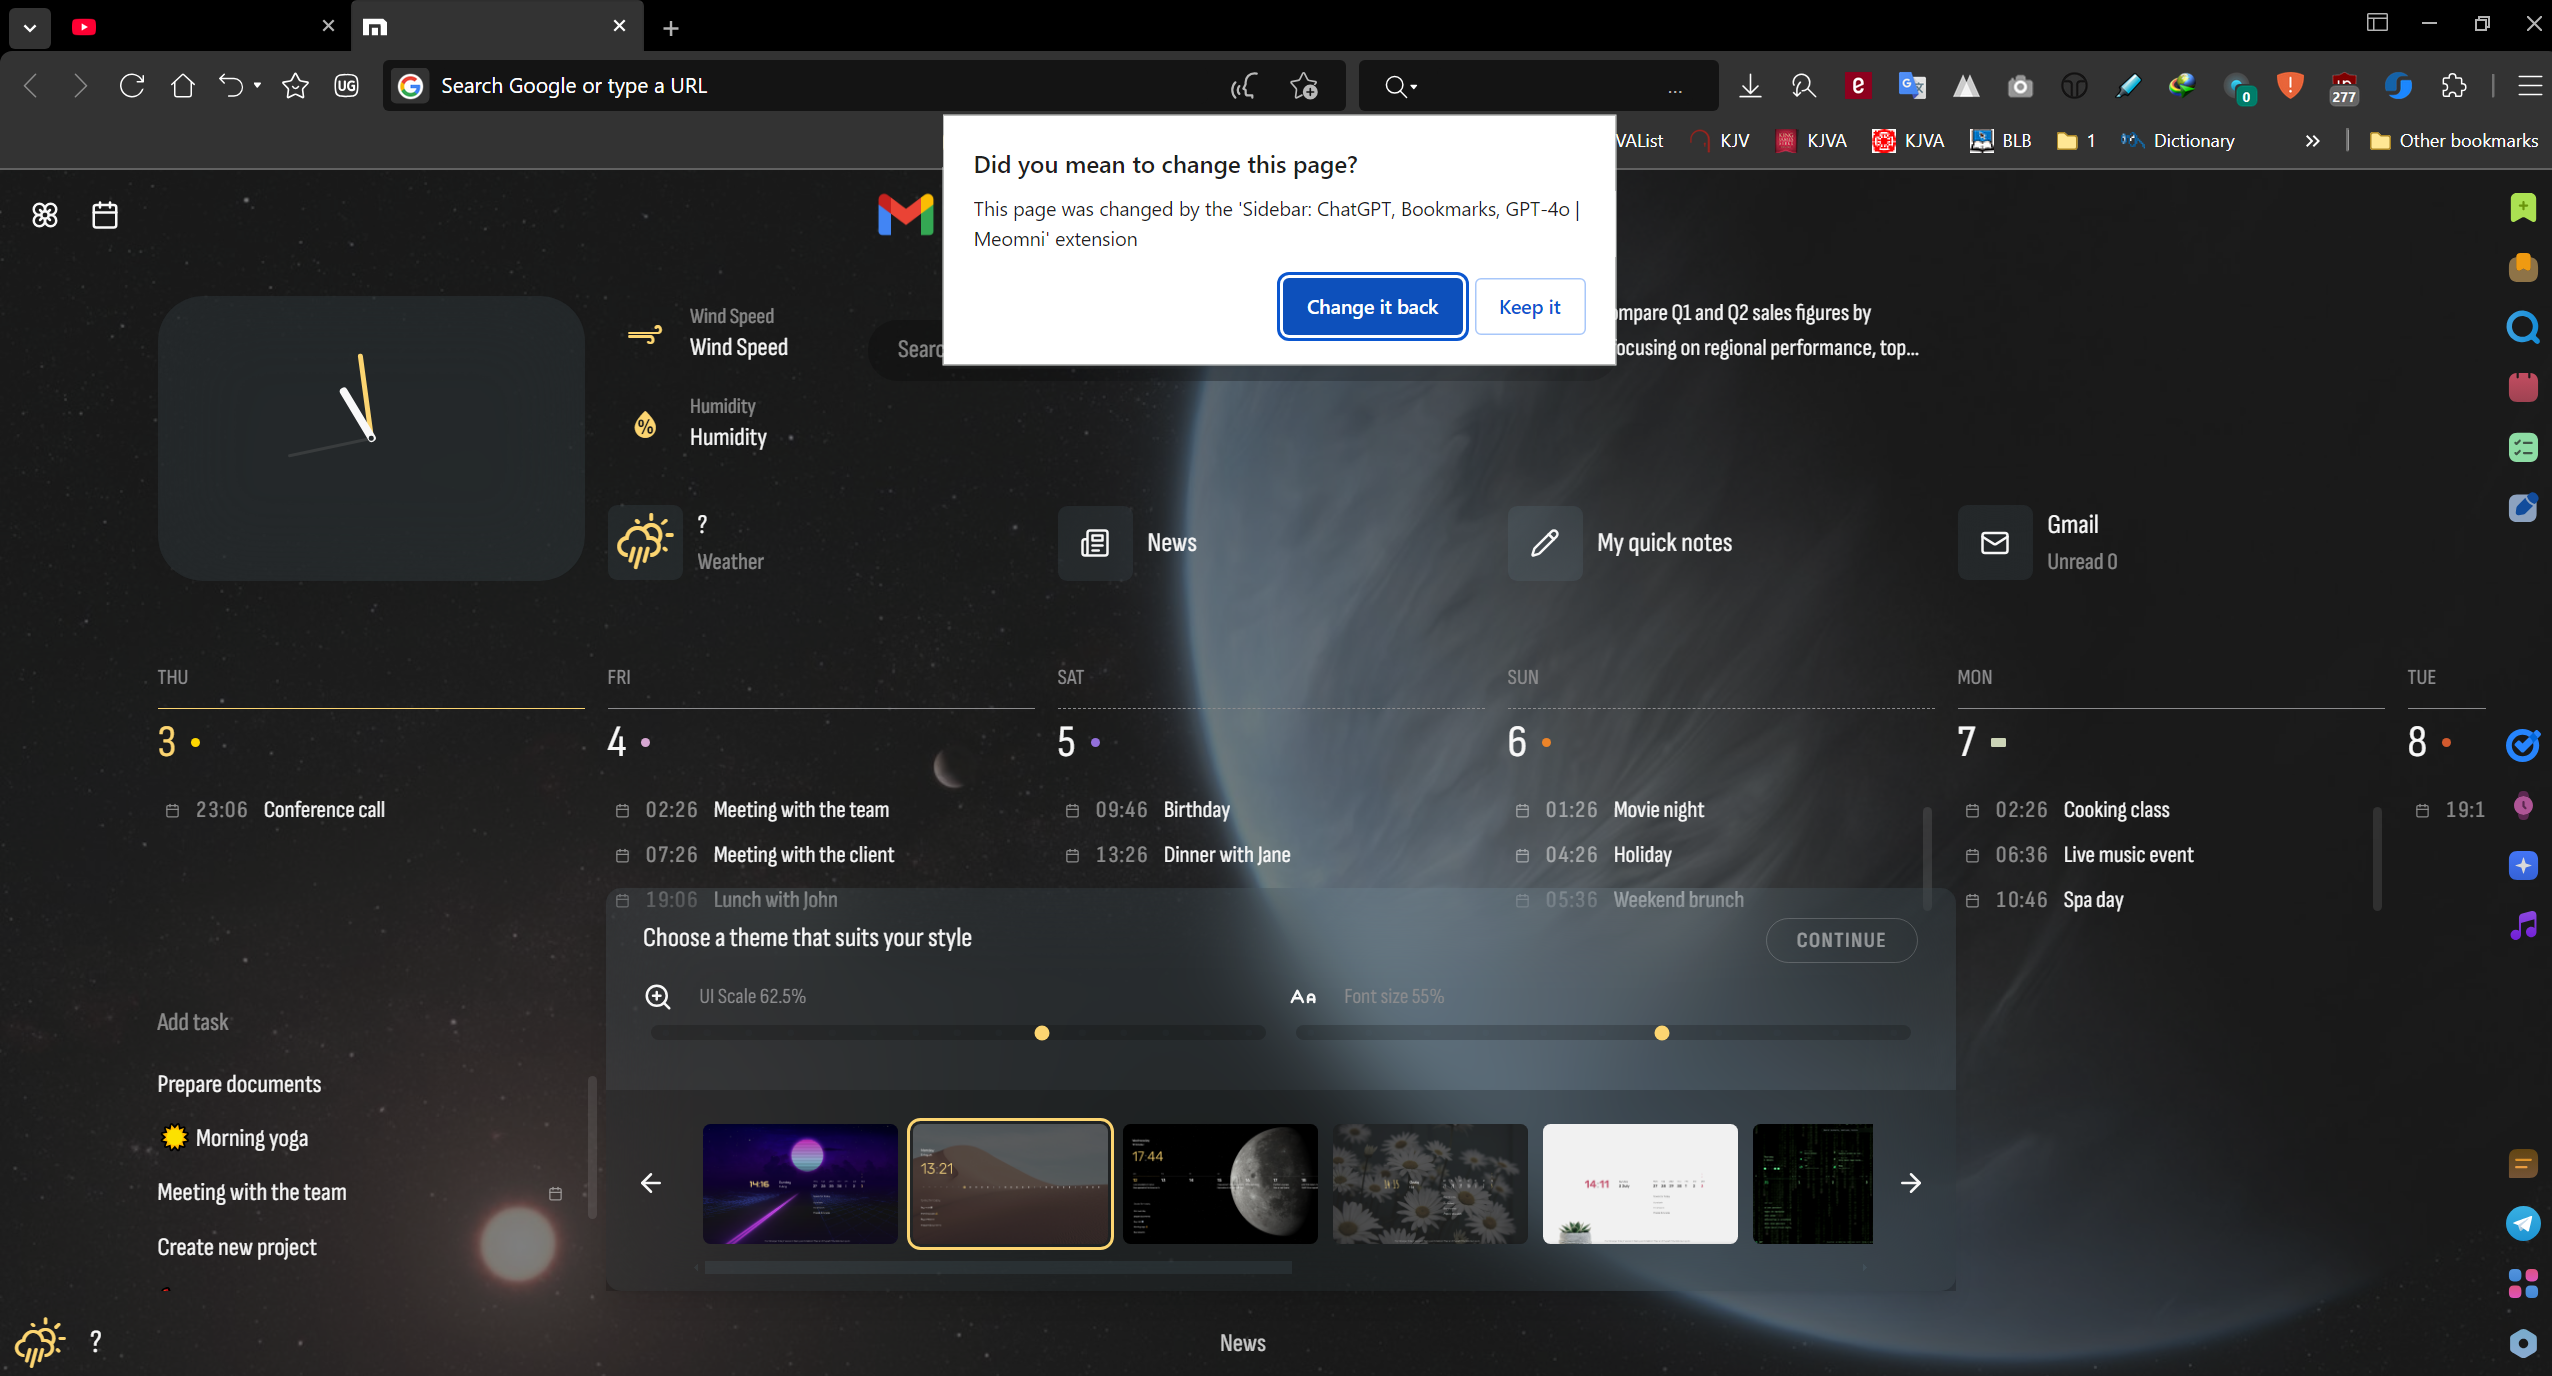The width and height of the screenshot is (2552, 1376).
Task: Open the blue search circle sidebar icon
Action: coord(2523,327)
